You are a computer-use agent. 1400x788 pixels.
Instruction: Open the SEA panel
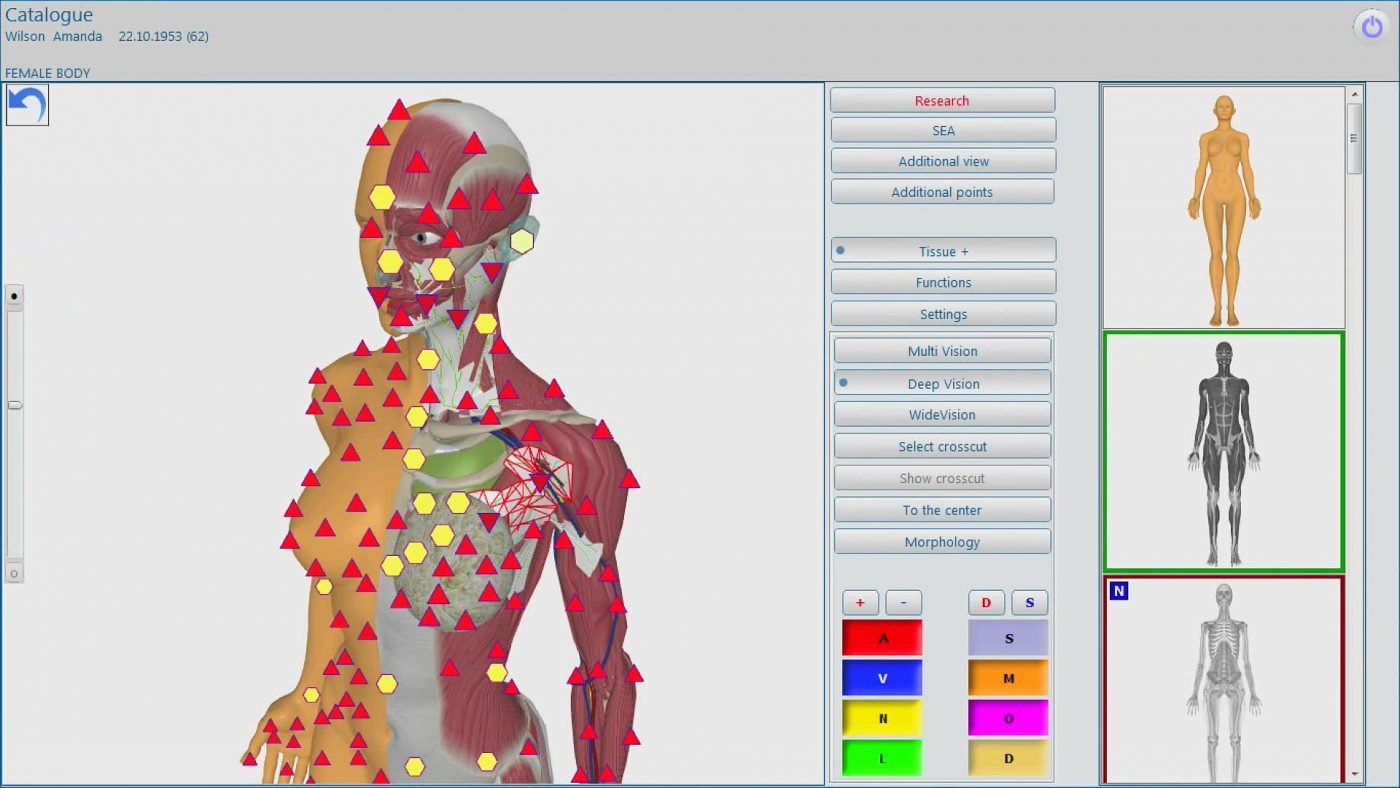[x=942, y=130]
